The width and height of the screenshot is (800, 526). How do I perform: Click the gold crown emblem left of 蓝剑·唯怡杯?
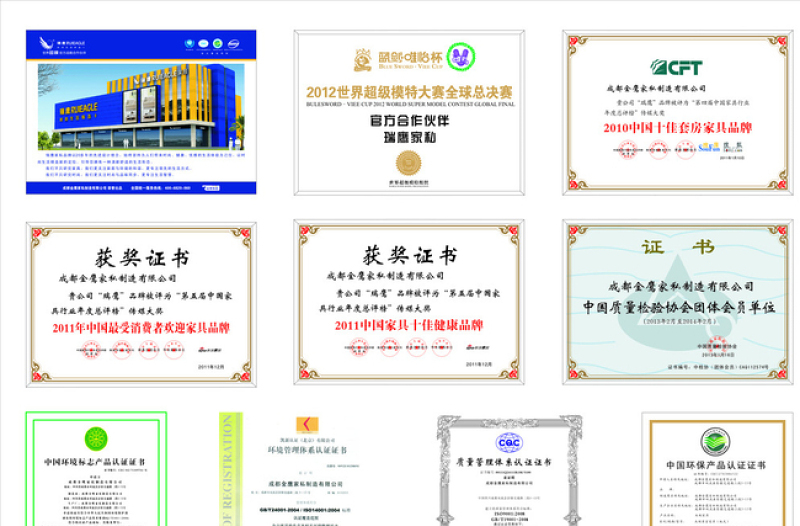click(363, 60)
